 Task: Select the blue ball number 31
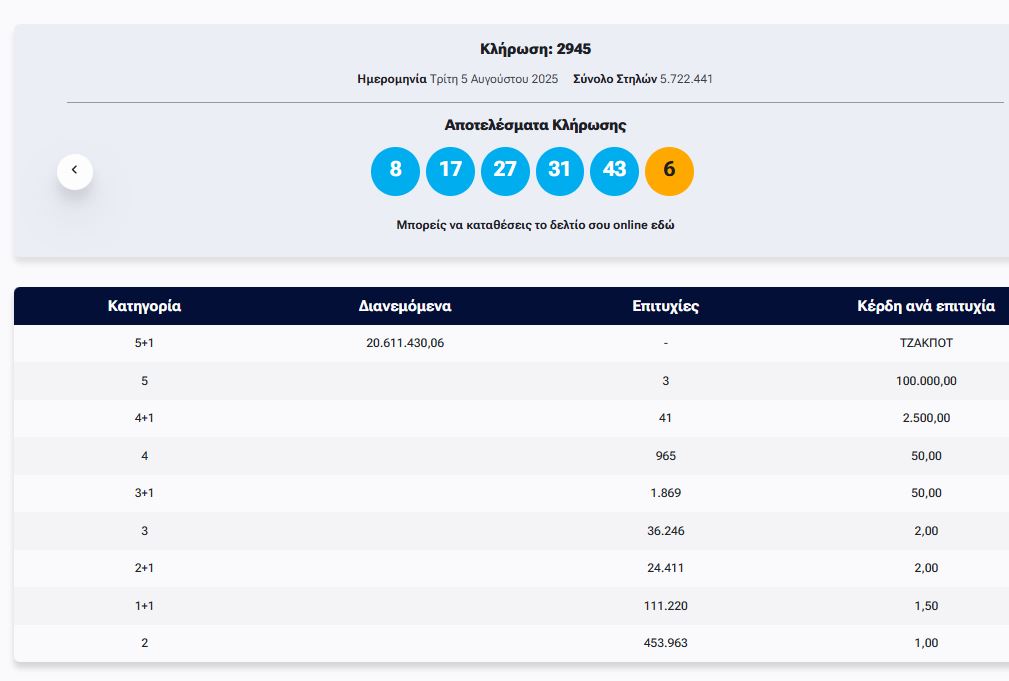559,170
